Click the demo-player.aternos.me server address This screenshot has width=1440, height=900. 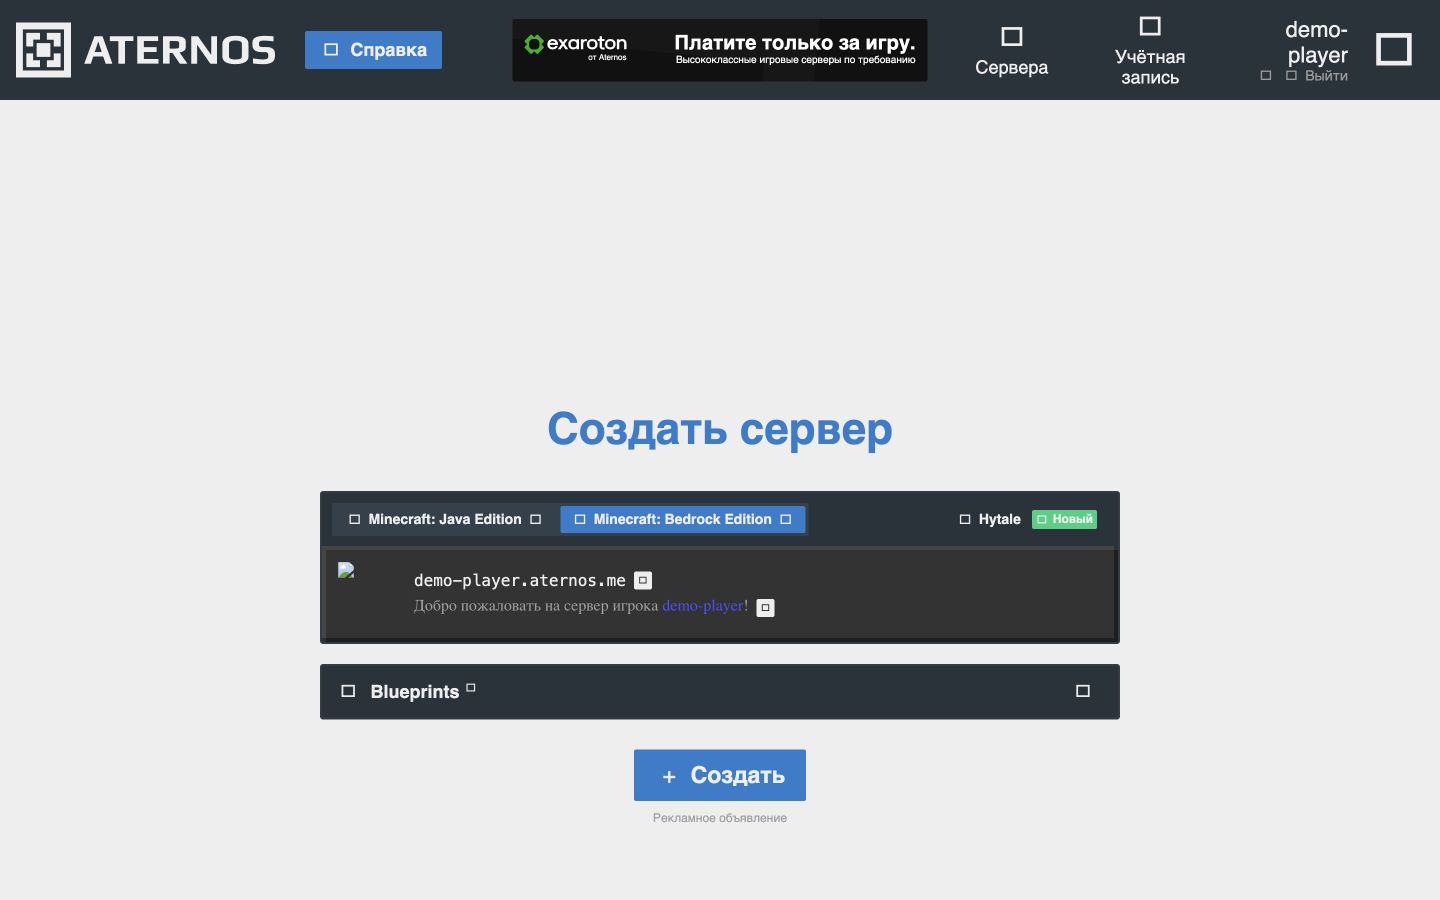[x=520, y=580]
